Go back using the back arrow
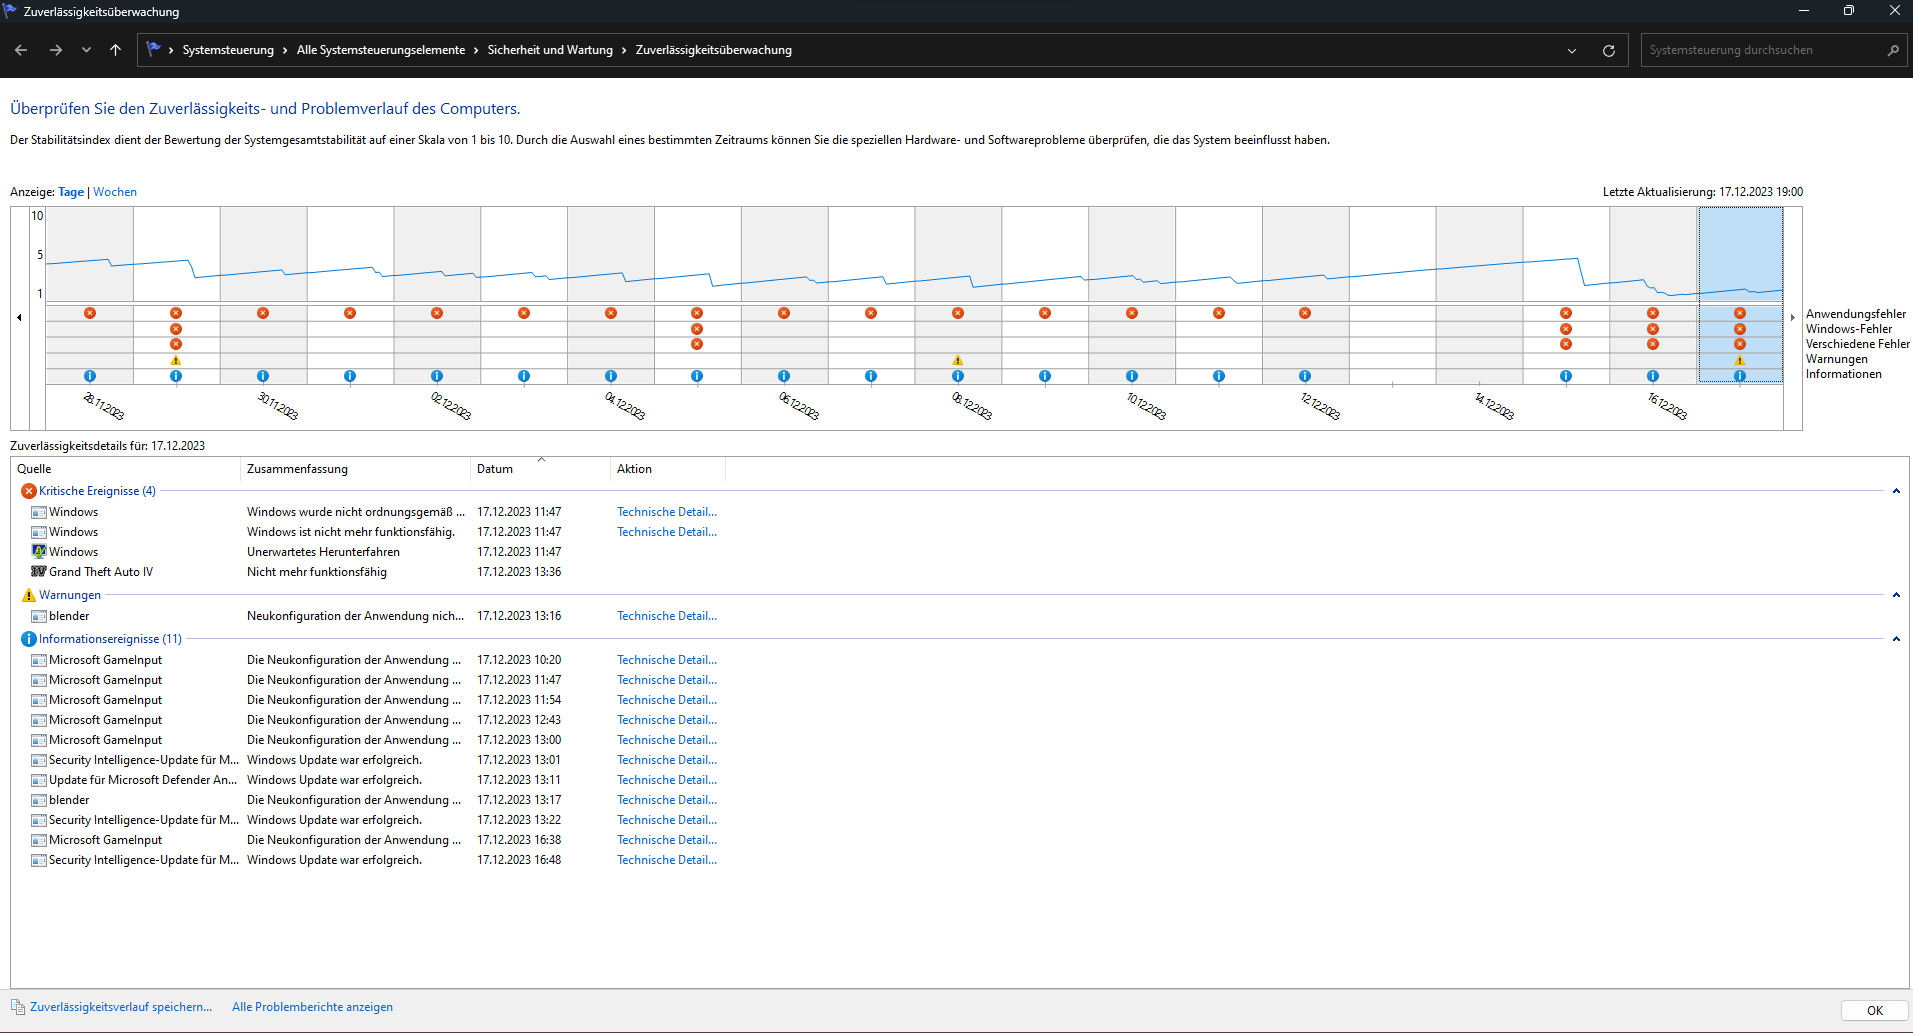Image resolution: width=1913 pixels, height=1033 pixels. pyautogui.click(x=21, y=50)
